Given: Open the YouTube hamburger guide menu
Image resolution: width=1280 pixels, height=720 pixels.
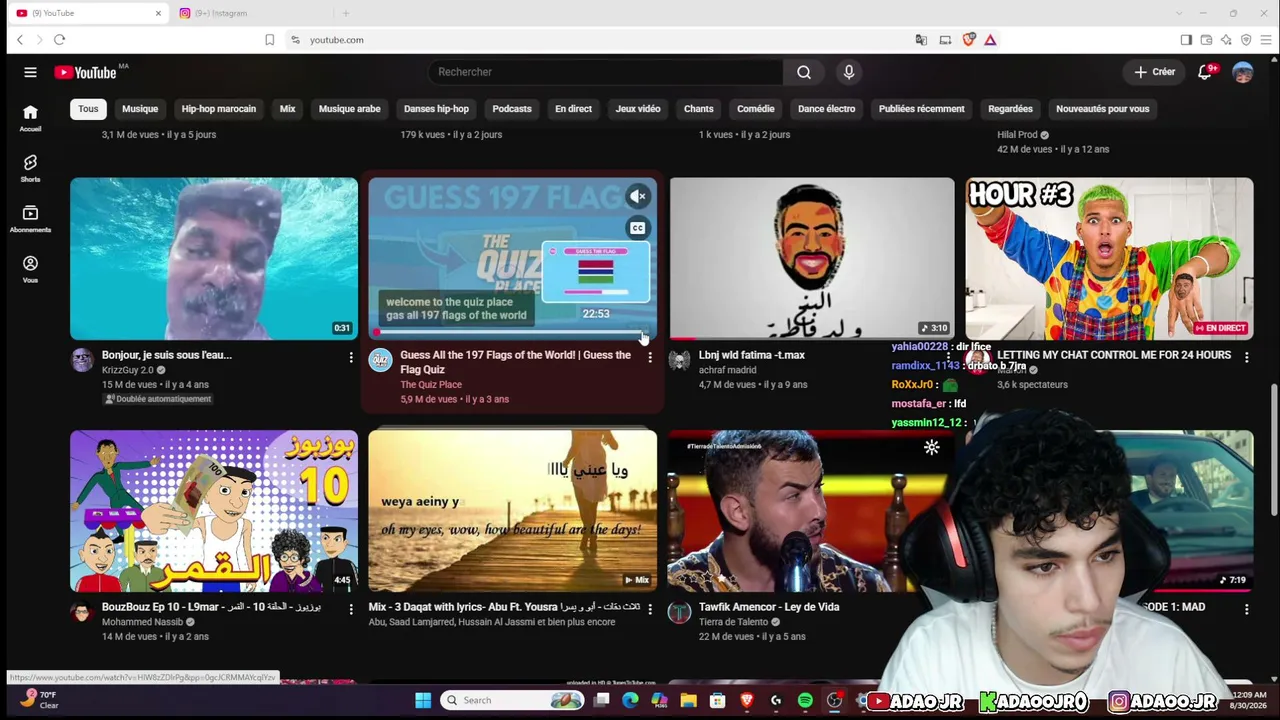Looking at the screenshot, I should 30,72.
